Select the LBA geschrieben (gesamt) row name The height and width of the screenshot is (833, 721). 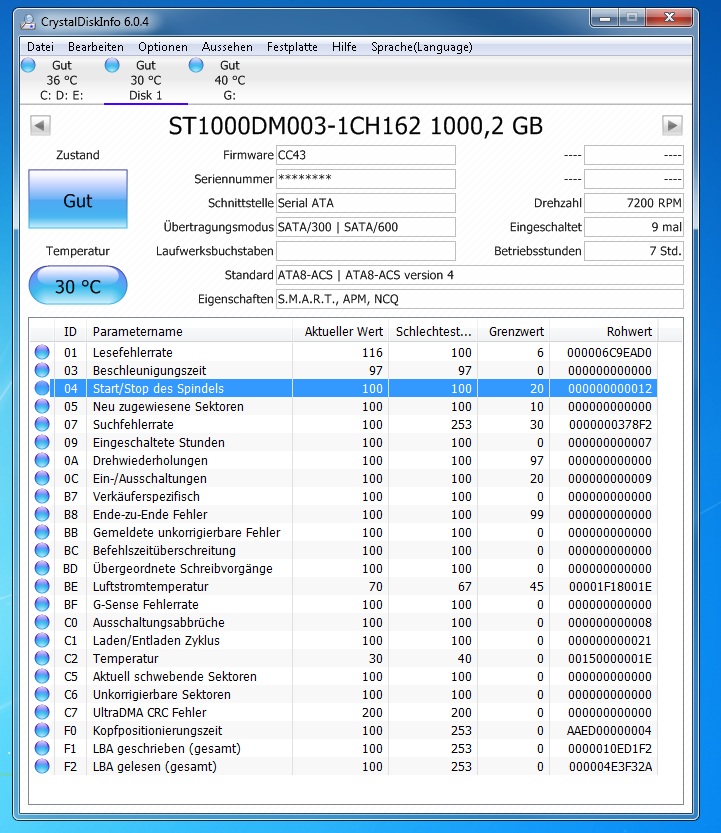166,749
